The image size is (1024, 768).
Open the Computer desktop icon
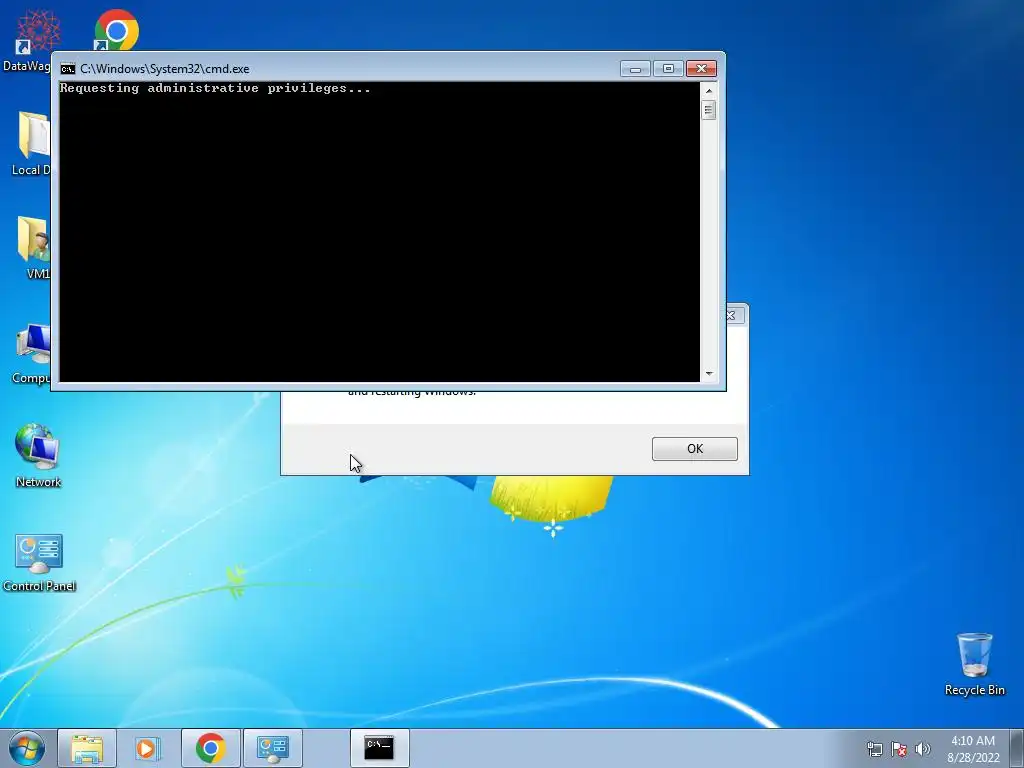(x=31, y=353)
